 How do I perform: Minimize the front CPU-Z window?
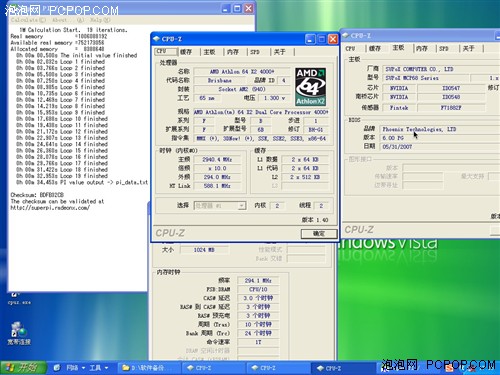pyautogui.click(x=310, y=39)
